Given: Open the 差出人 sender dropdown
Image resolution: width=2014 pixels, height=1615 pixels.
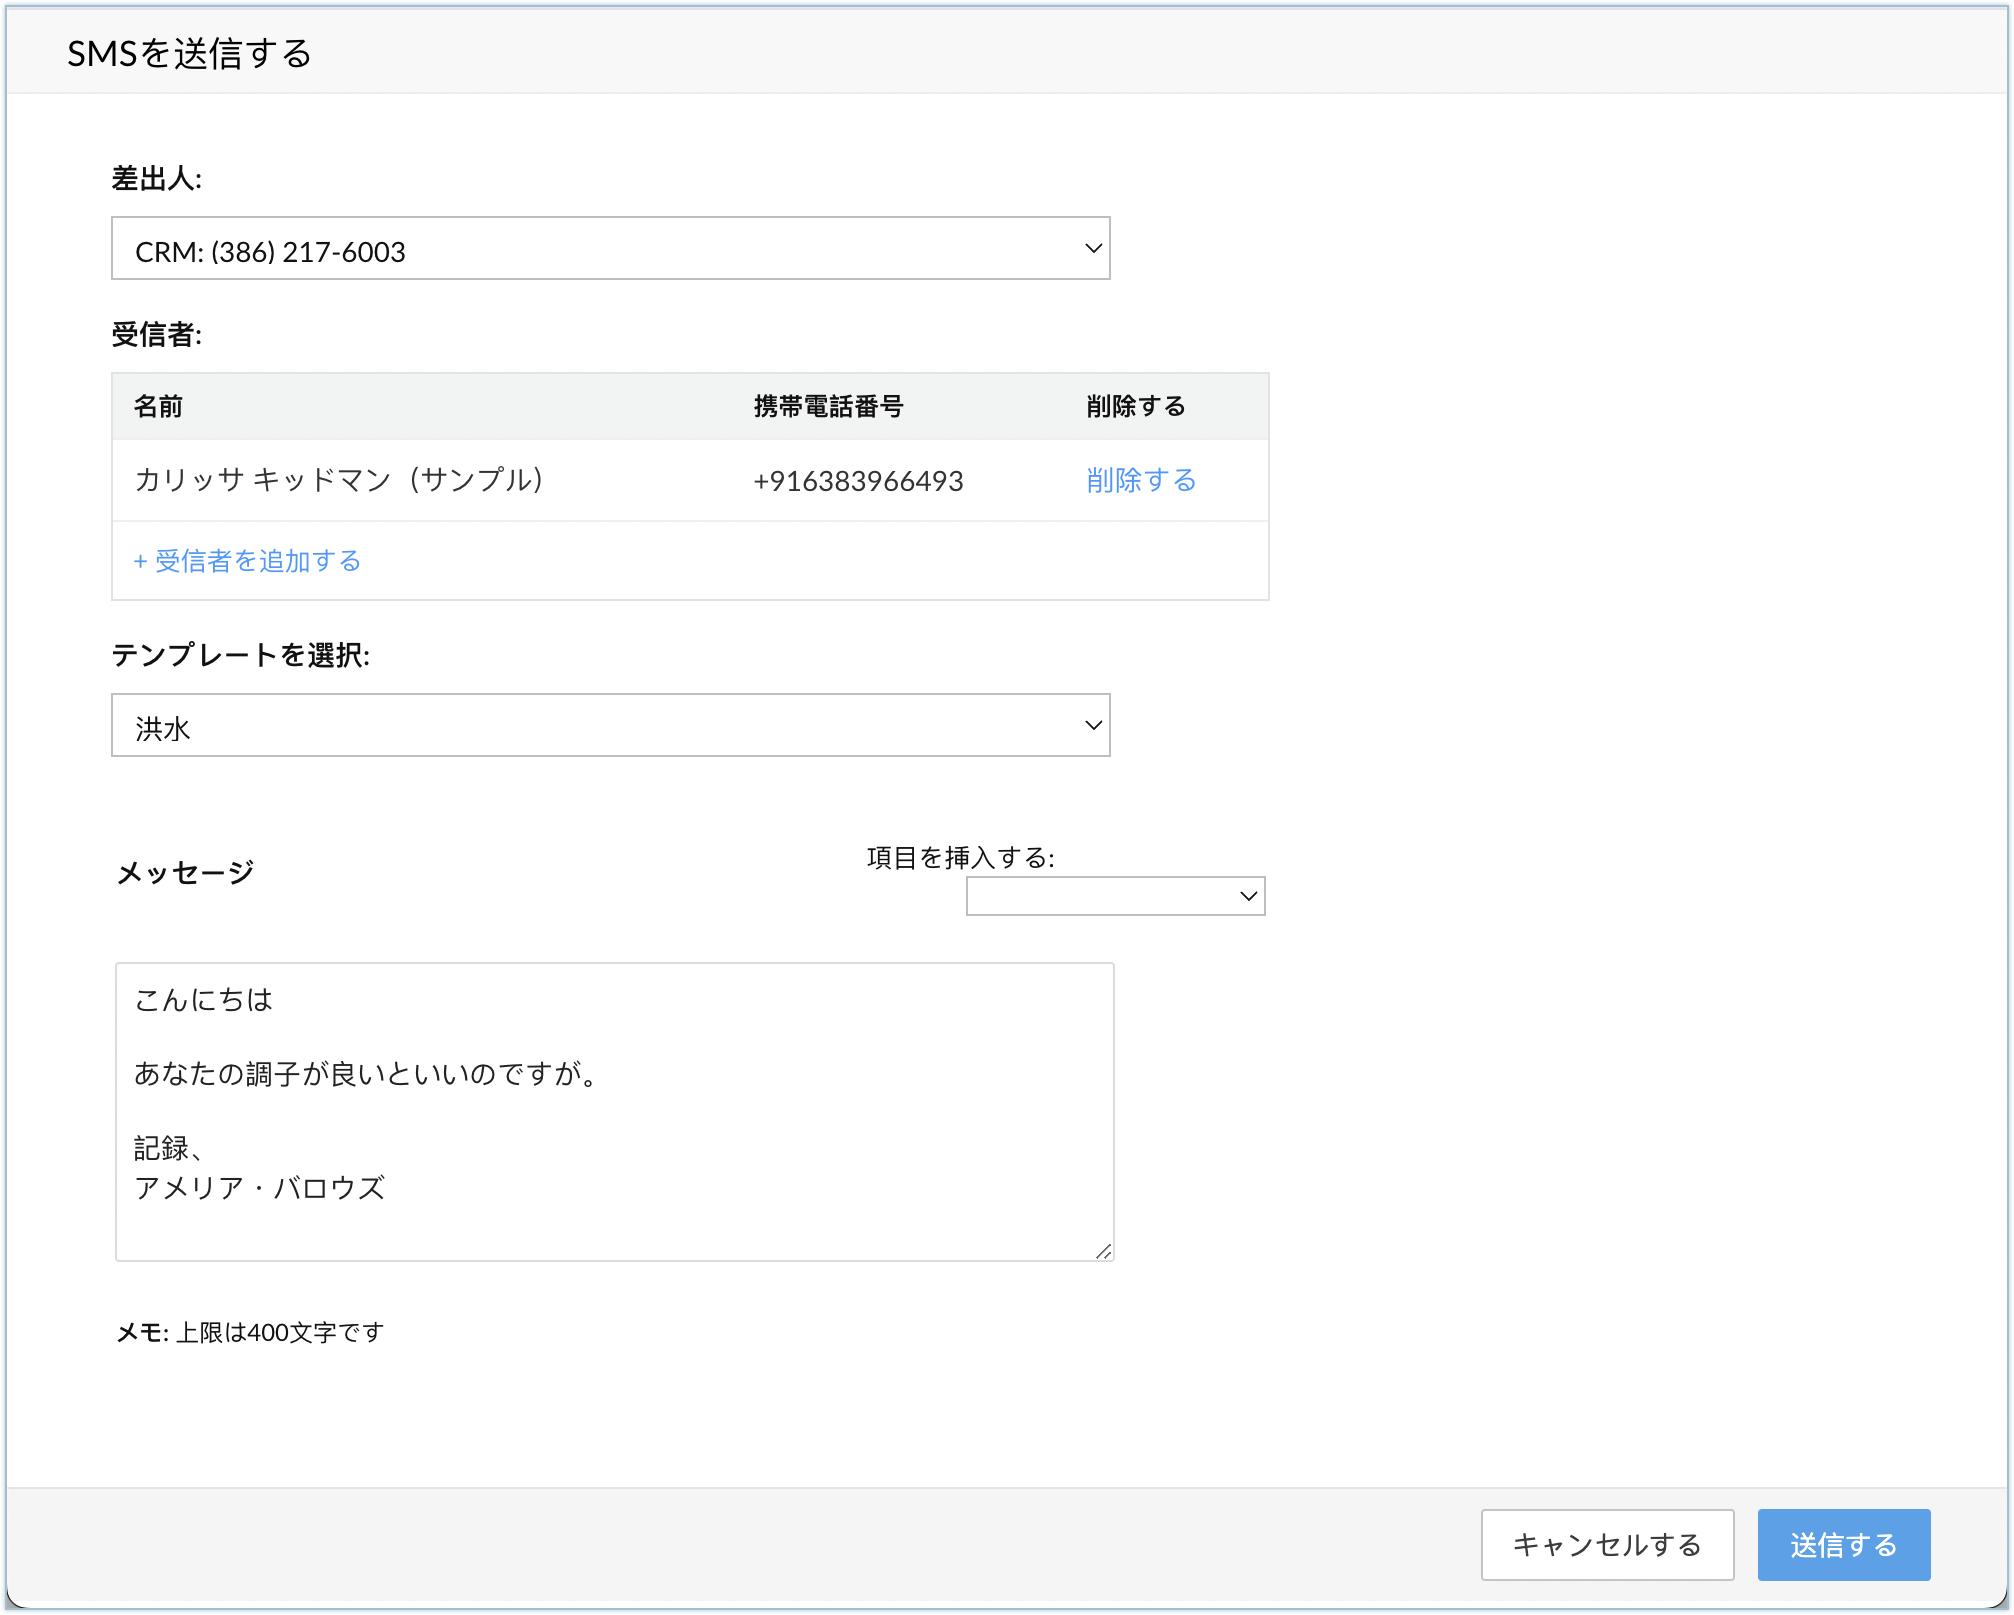Looking at the screenshot, I should coord(610,249).
